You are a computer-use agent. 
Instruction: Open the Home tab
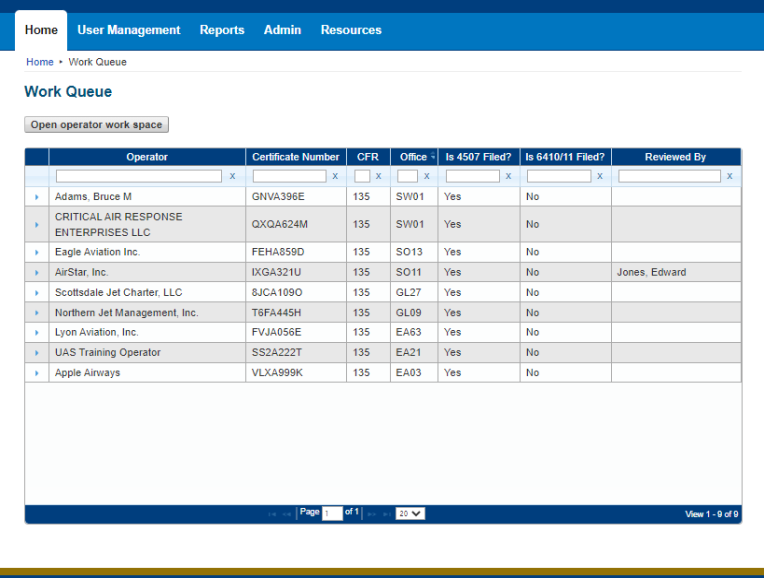point(41,30)
